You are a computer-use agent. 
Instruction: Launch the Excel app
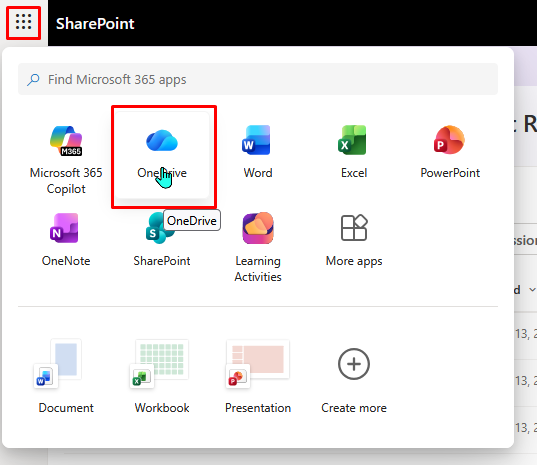click(353, 153)
